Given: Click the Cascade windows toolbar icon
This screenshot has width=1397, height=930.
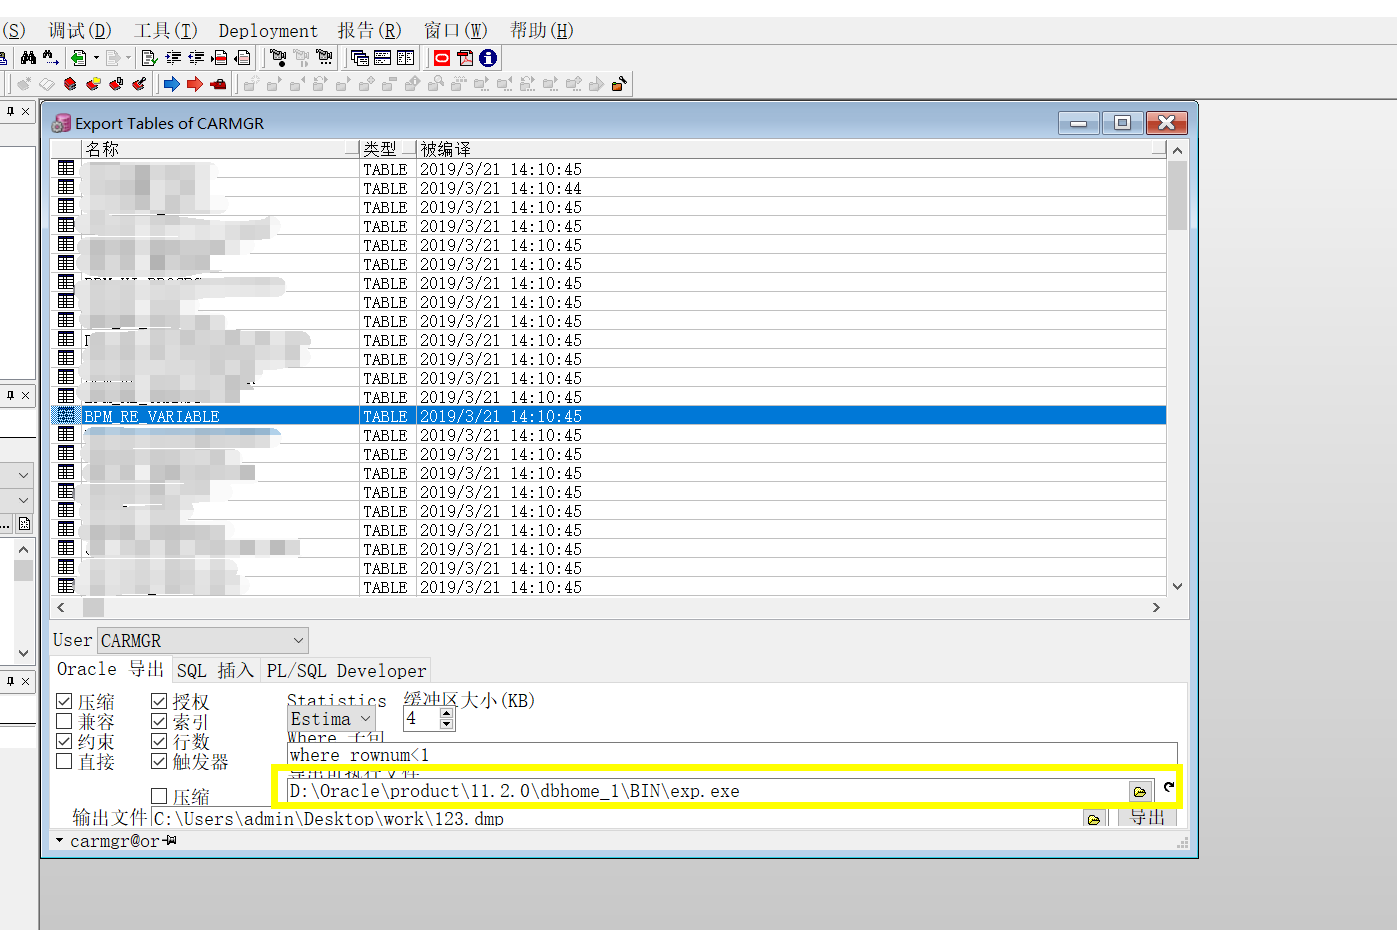Looking at the screenshot, I should (x=360, y=58).
